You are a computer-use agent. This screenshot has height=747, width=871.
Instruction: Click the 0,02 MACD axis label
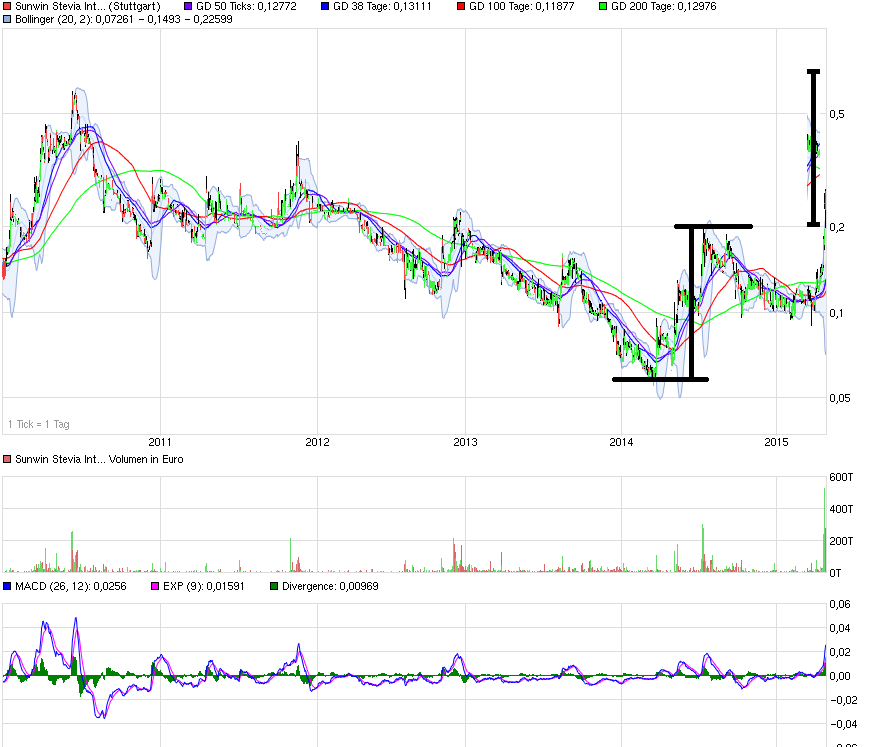[x=839, y=652]
